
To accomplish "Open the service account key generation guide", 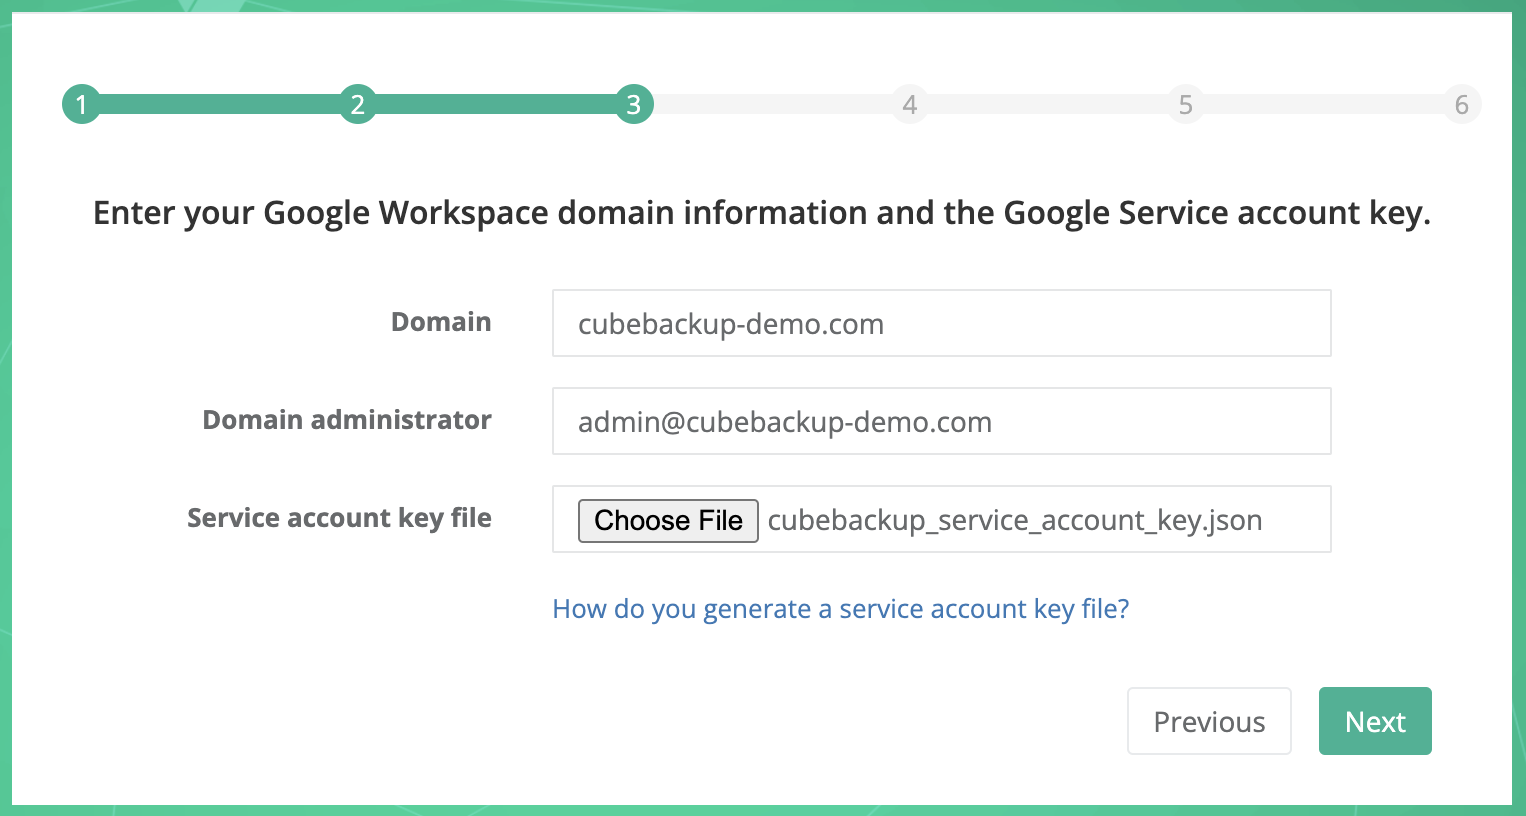I will [x=841, y=608].
